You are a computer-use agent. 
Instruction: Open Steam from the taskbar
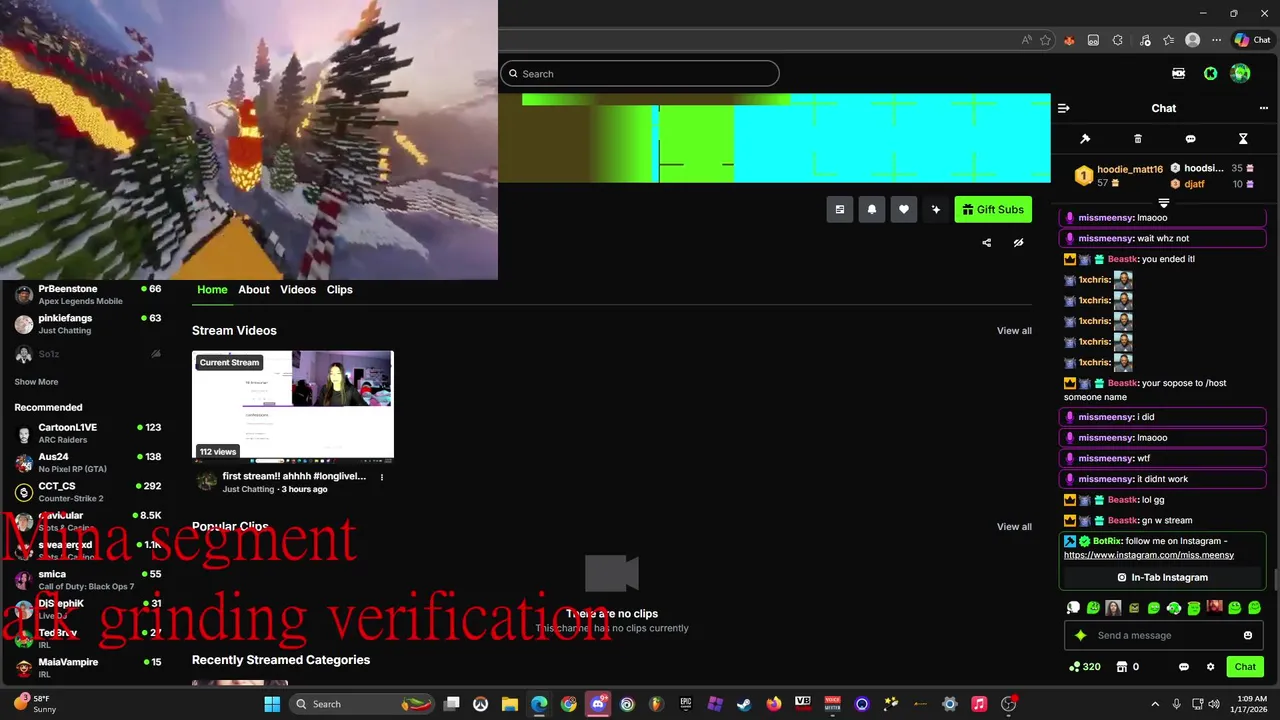click(744, 704)
